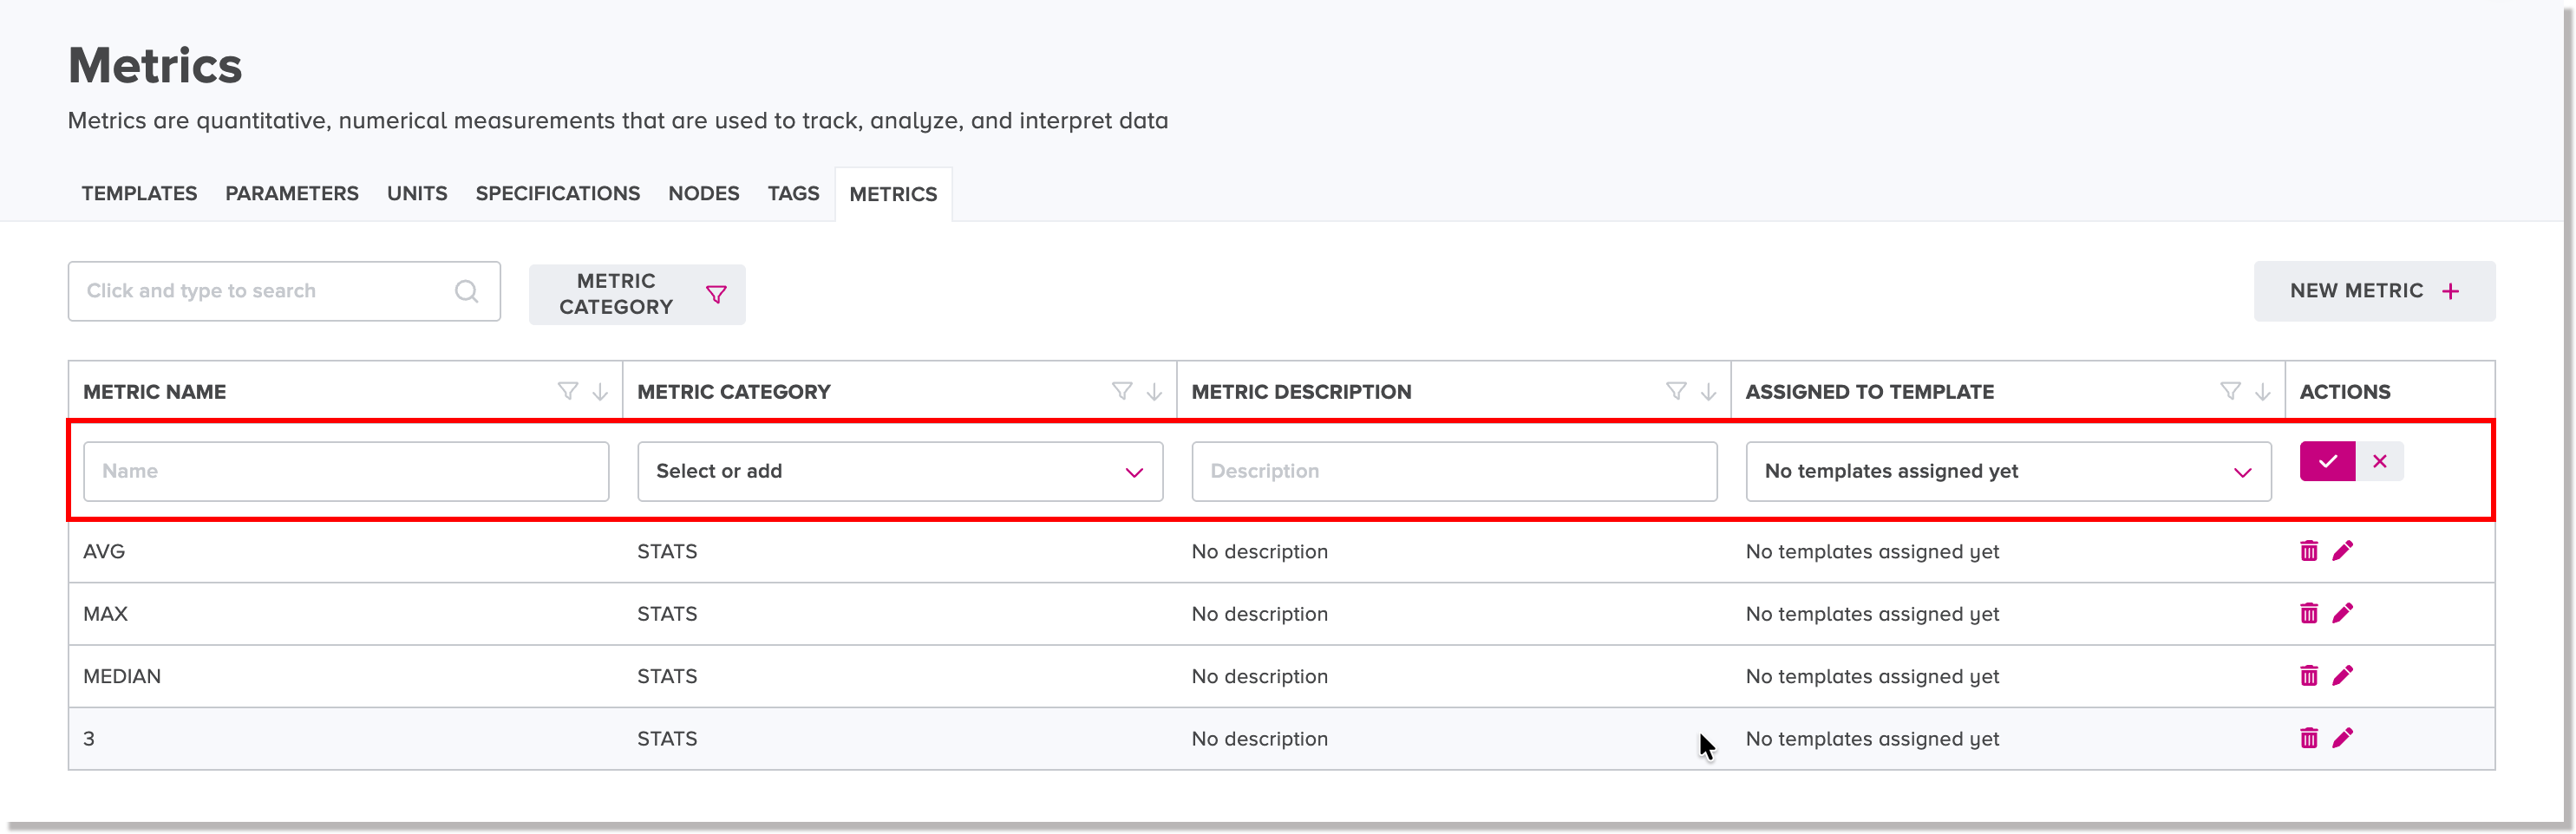Open the Units tab
This screenshot has height=834, width=2576.
(x=417, y=194)
